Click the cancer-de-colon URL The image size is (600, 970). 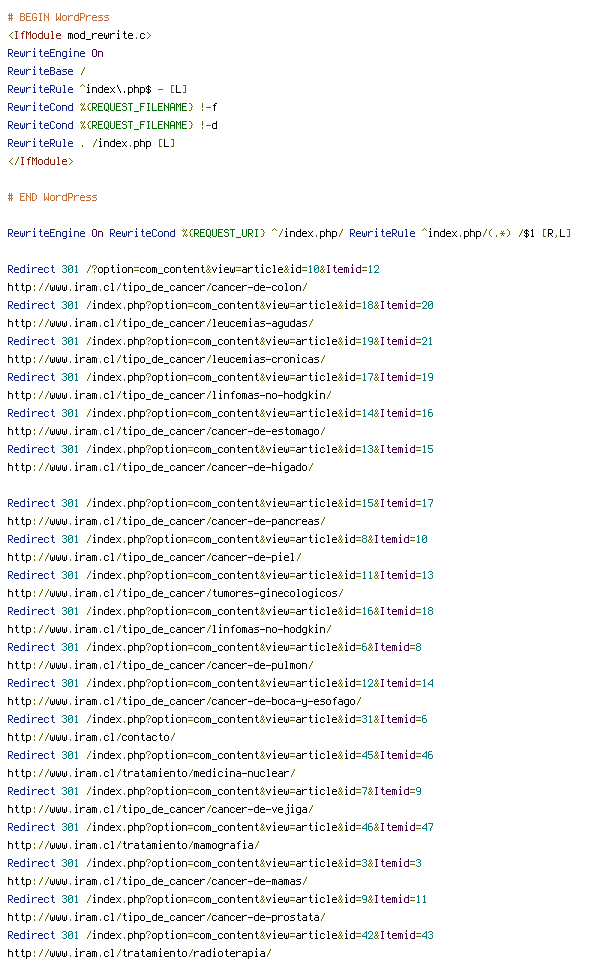[157, 287]
